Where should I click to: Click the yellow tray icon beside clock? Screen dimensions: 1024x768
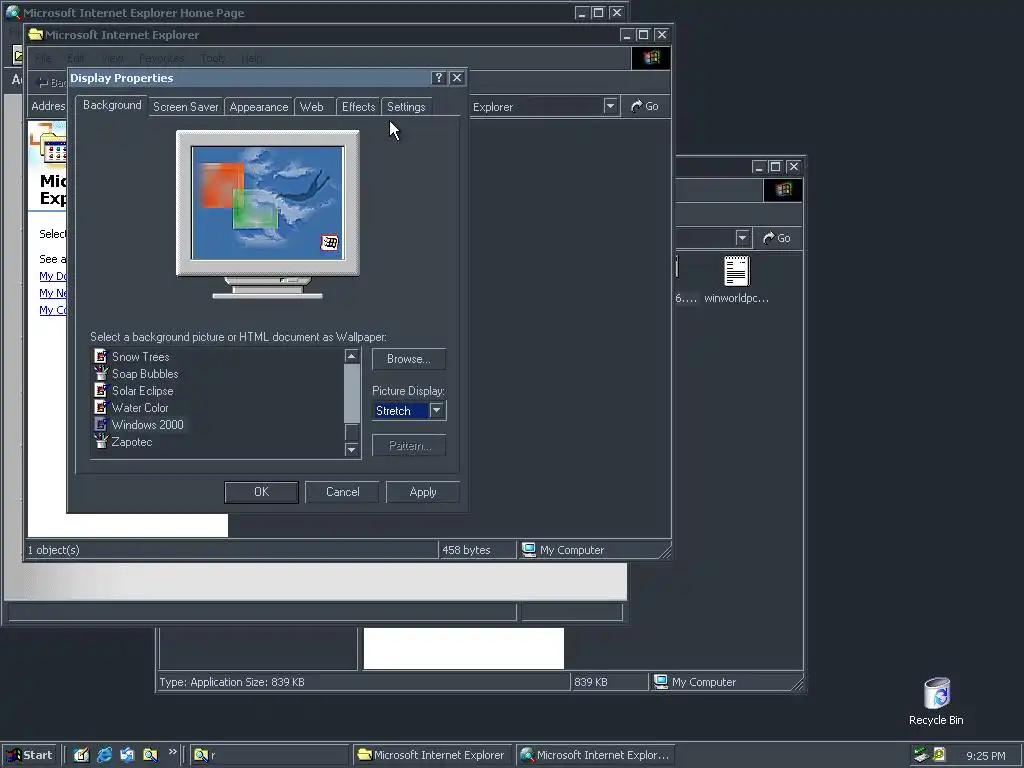tap(939, 754)
